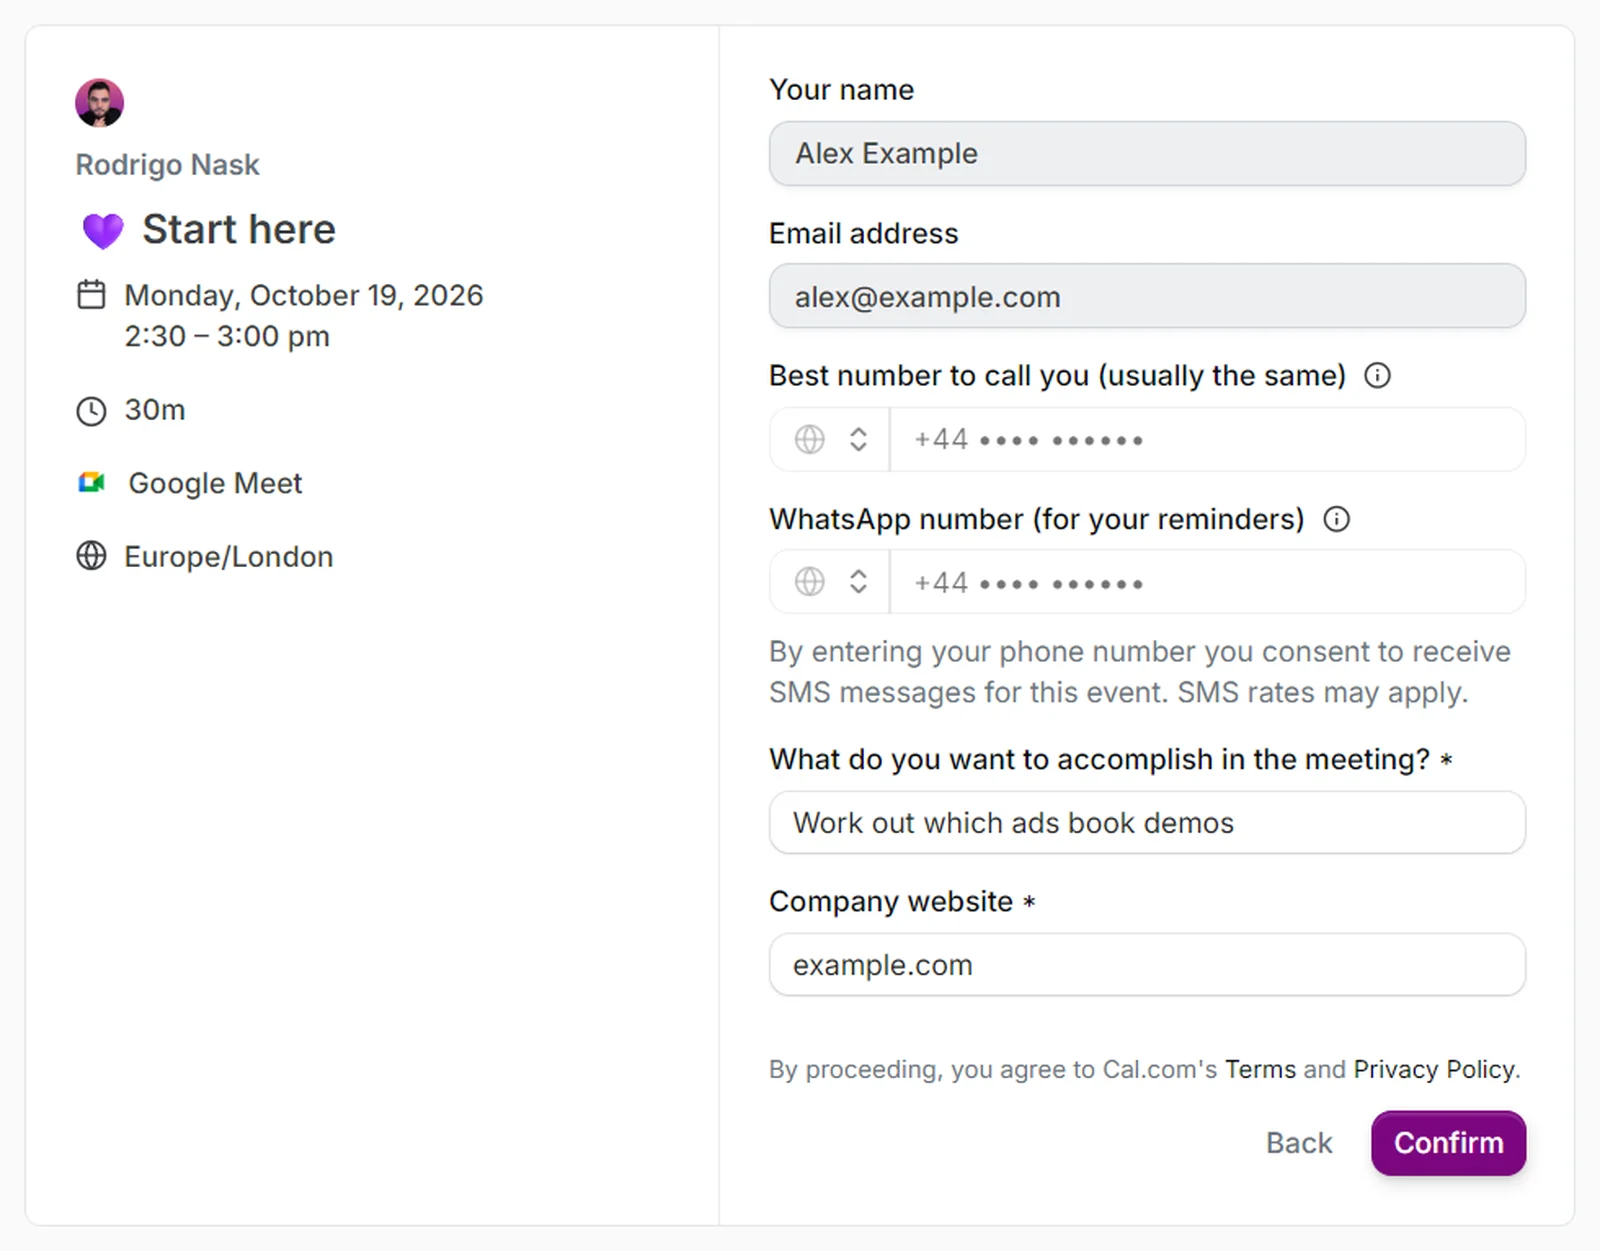
Task: Click globe flag icon in WhatsApp number field
Action: point(809,582)
